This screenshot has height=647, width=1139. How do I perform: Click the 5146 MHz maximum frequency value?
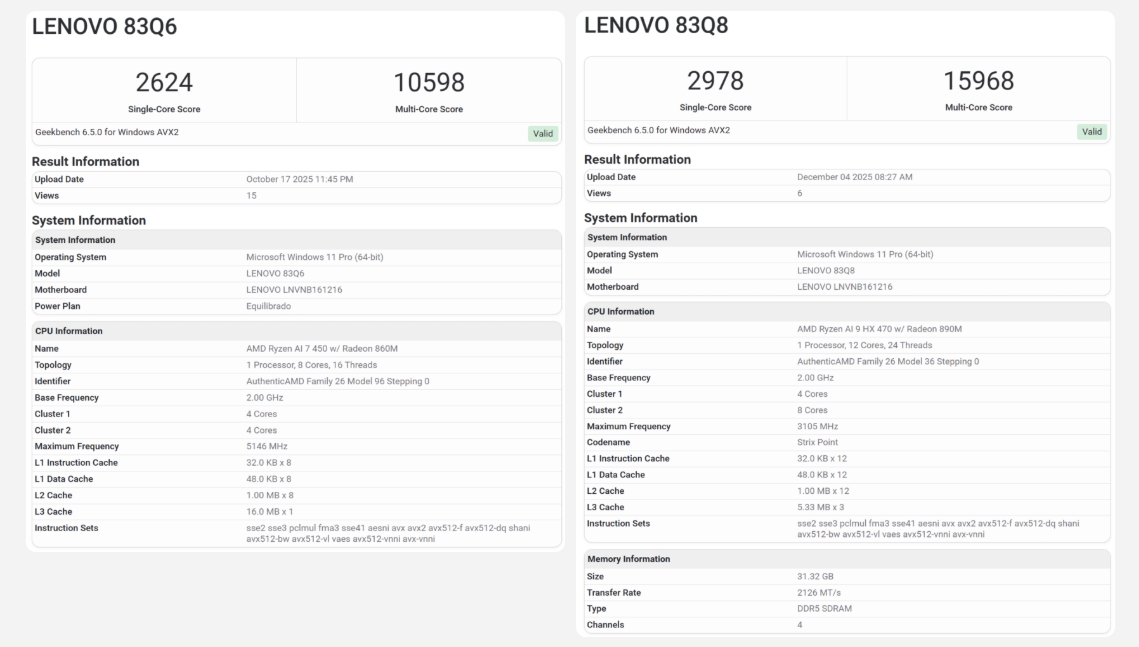266,446
